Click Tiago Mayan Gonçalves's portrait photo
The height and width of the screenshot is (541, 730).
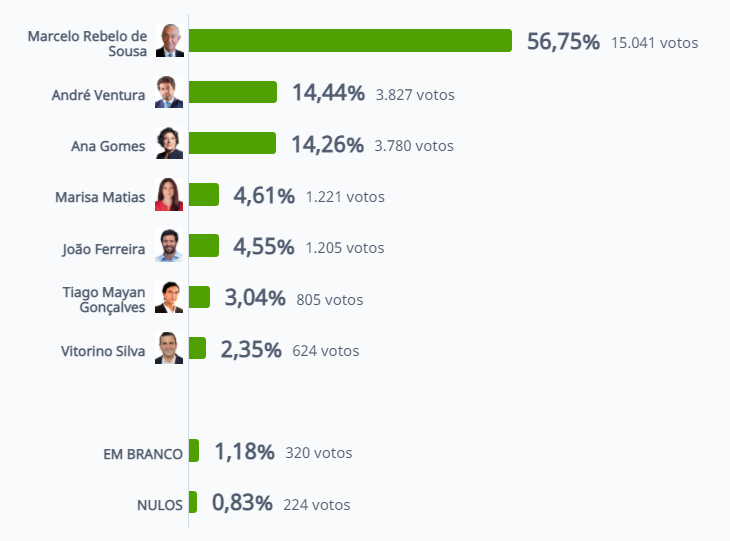tap(169, 297)
